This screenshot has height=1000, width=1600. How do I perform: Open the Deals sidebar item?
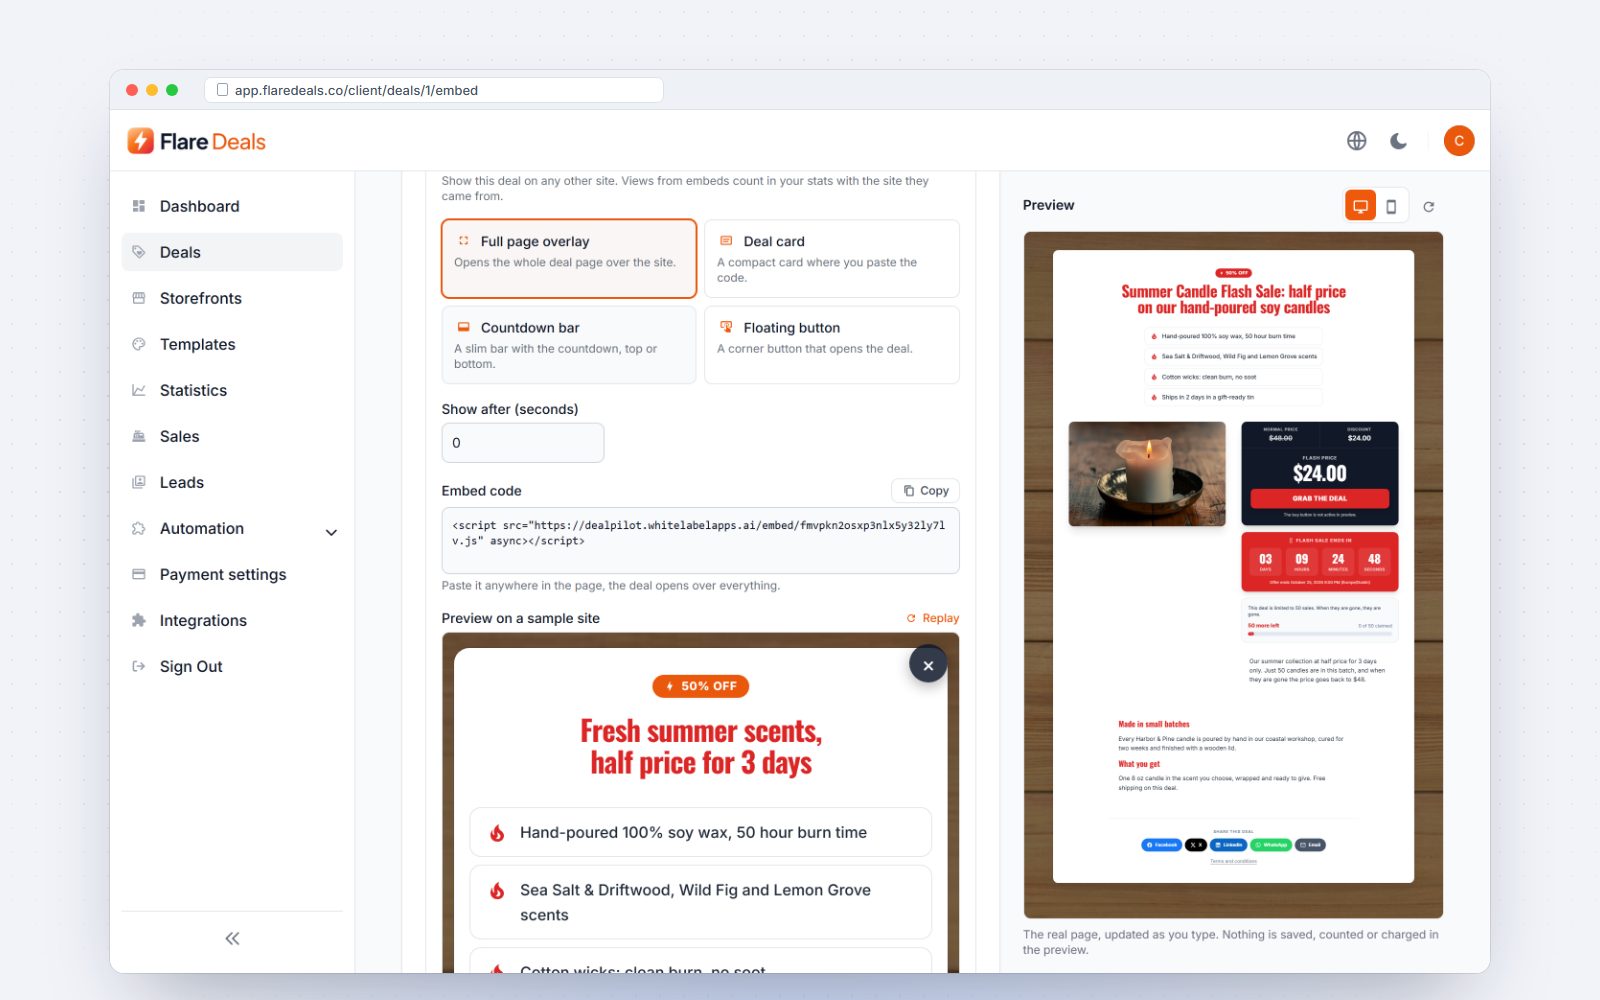pos(232,252)
